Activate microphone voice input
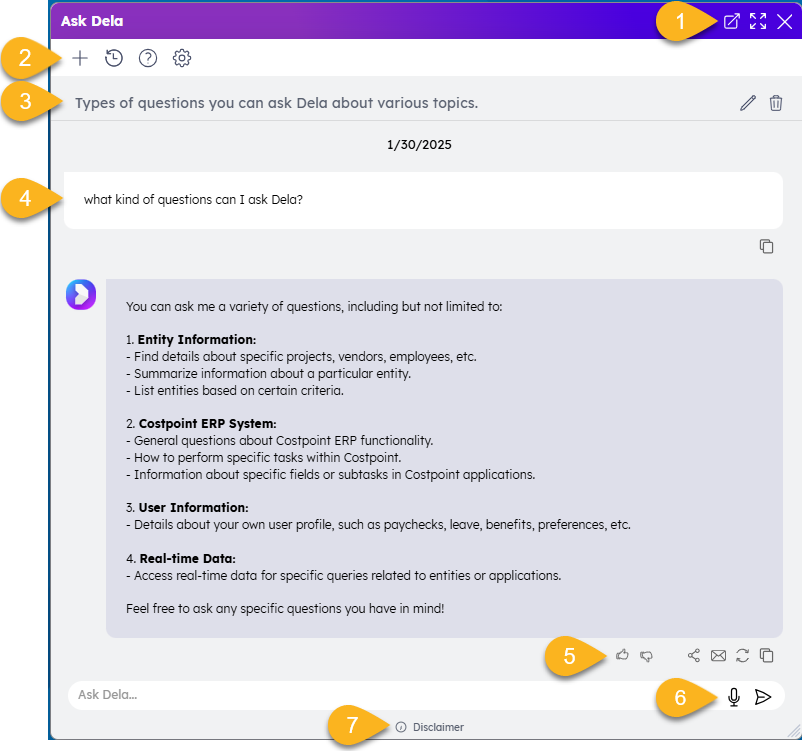 (734, 697)
